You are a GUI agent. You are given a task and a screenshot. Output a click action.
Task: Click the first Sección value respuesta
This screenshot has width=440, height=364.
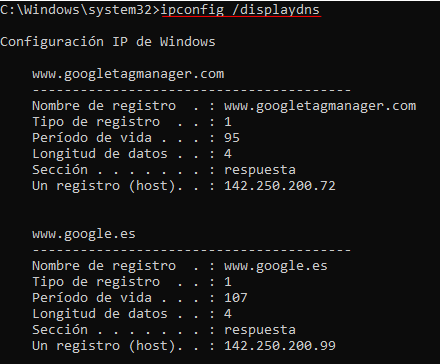pyautogui.click(x=260, y=170)
